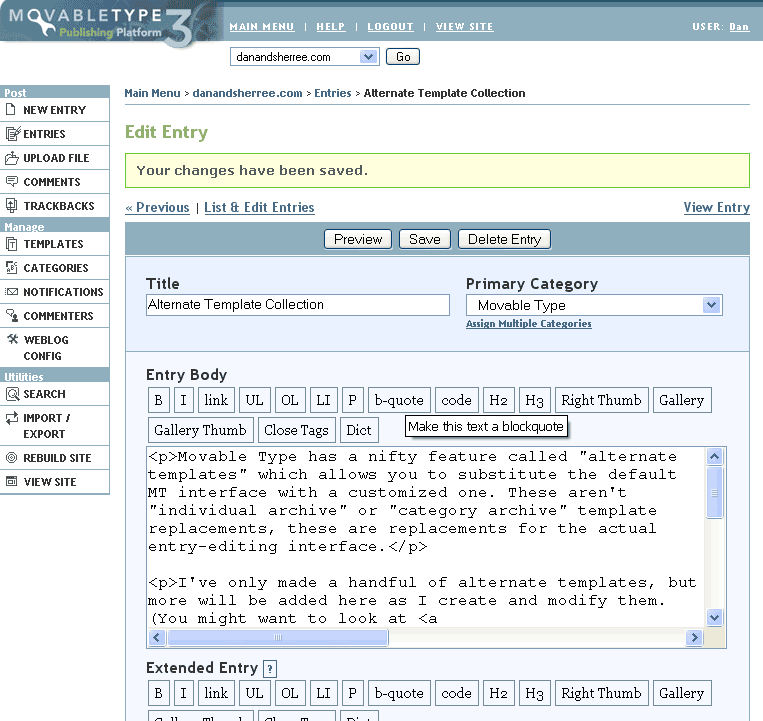Open the Primary Category dropdown

(x=594, y=305)
